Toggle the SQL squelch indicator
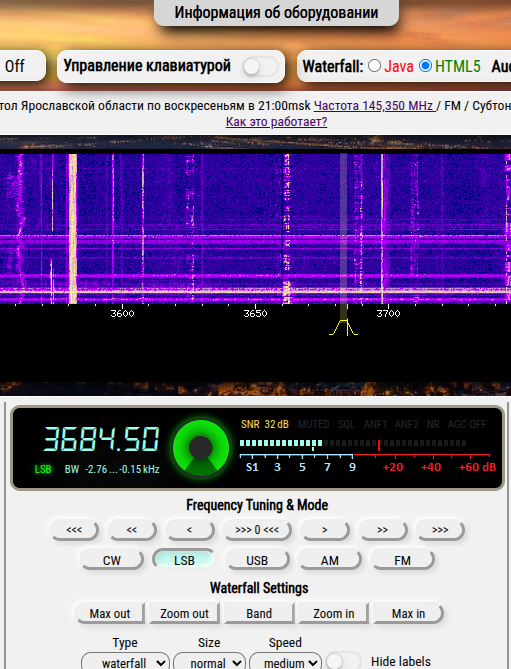Image resolution: width=511 pixels, height=669 pixels. (346, 424)
